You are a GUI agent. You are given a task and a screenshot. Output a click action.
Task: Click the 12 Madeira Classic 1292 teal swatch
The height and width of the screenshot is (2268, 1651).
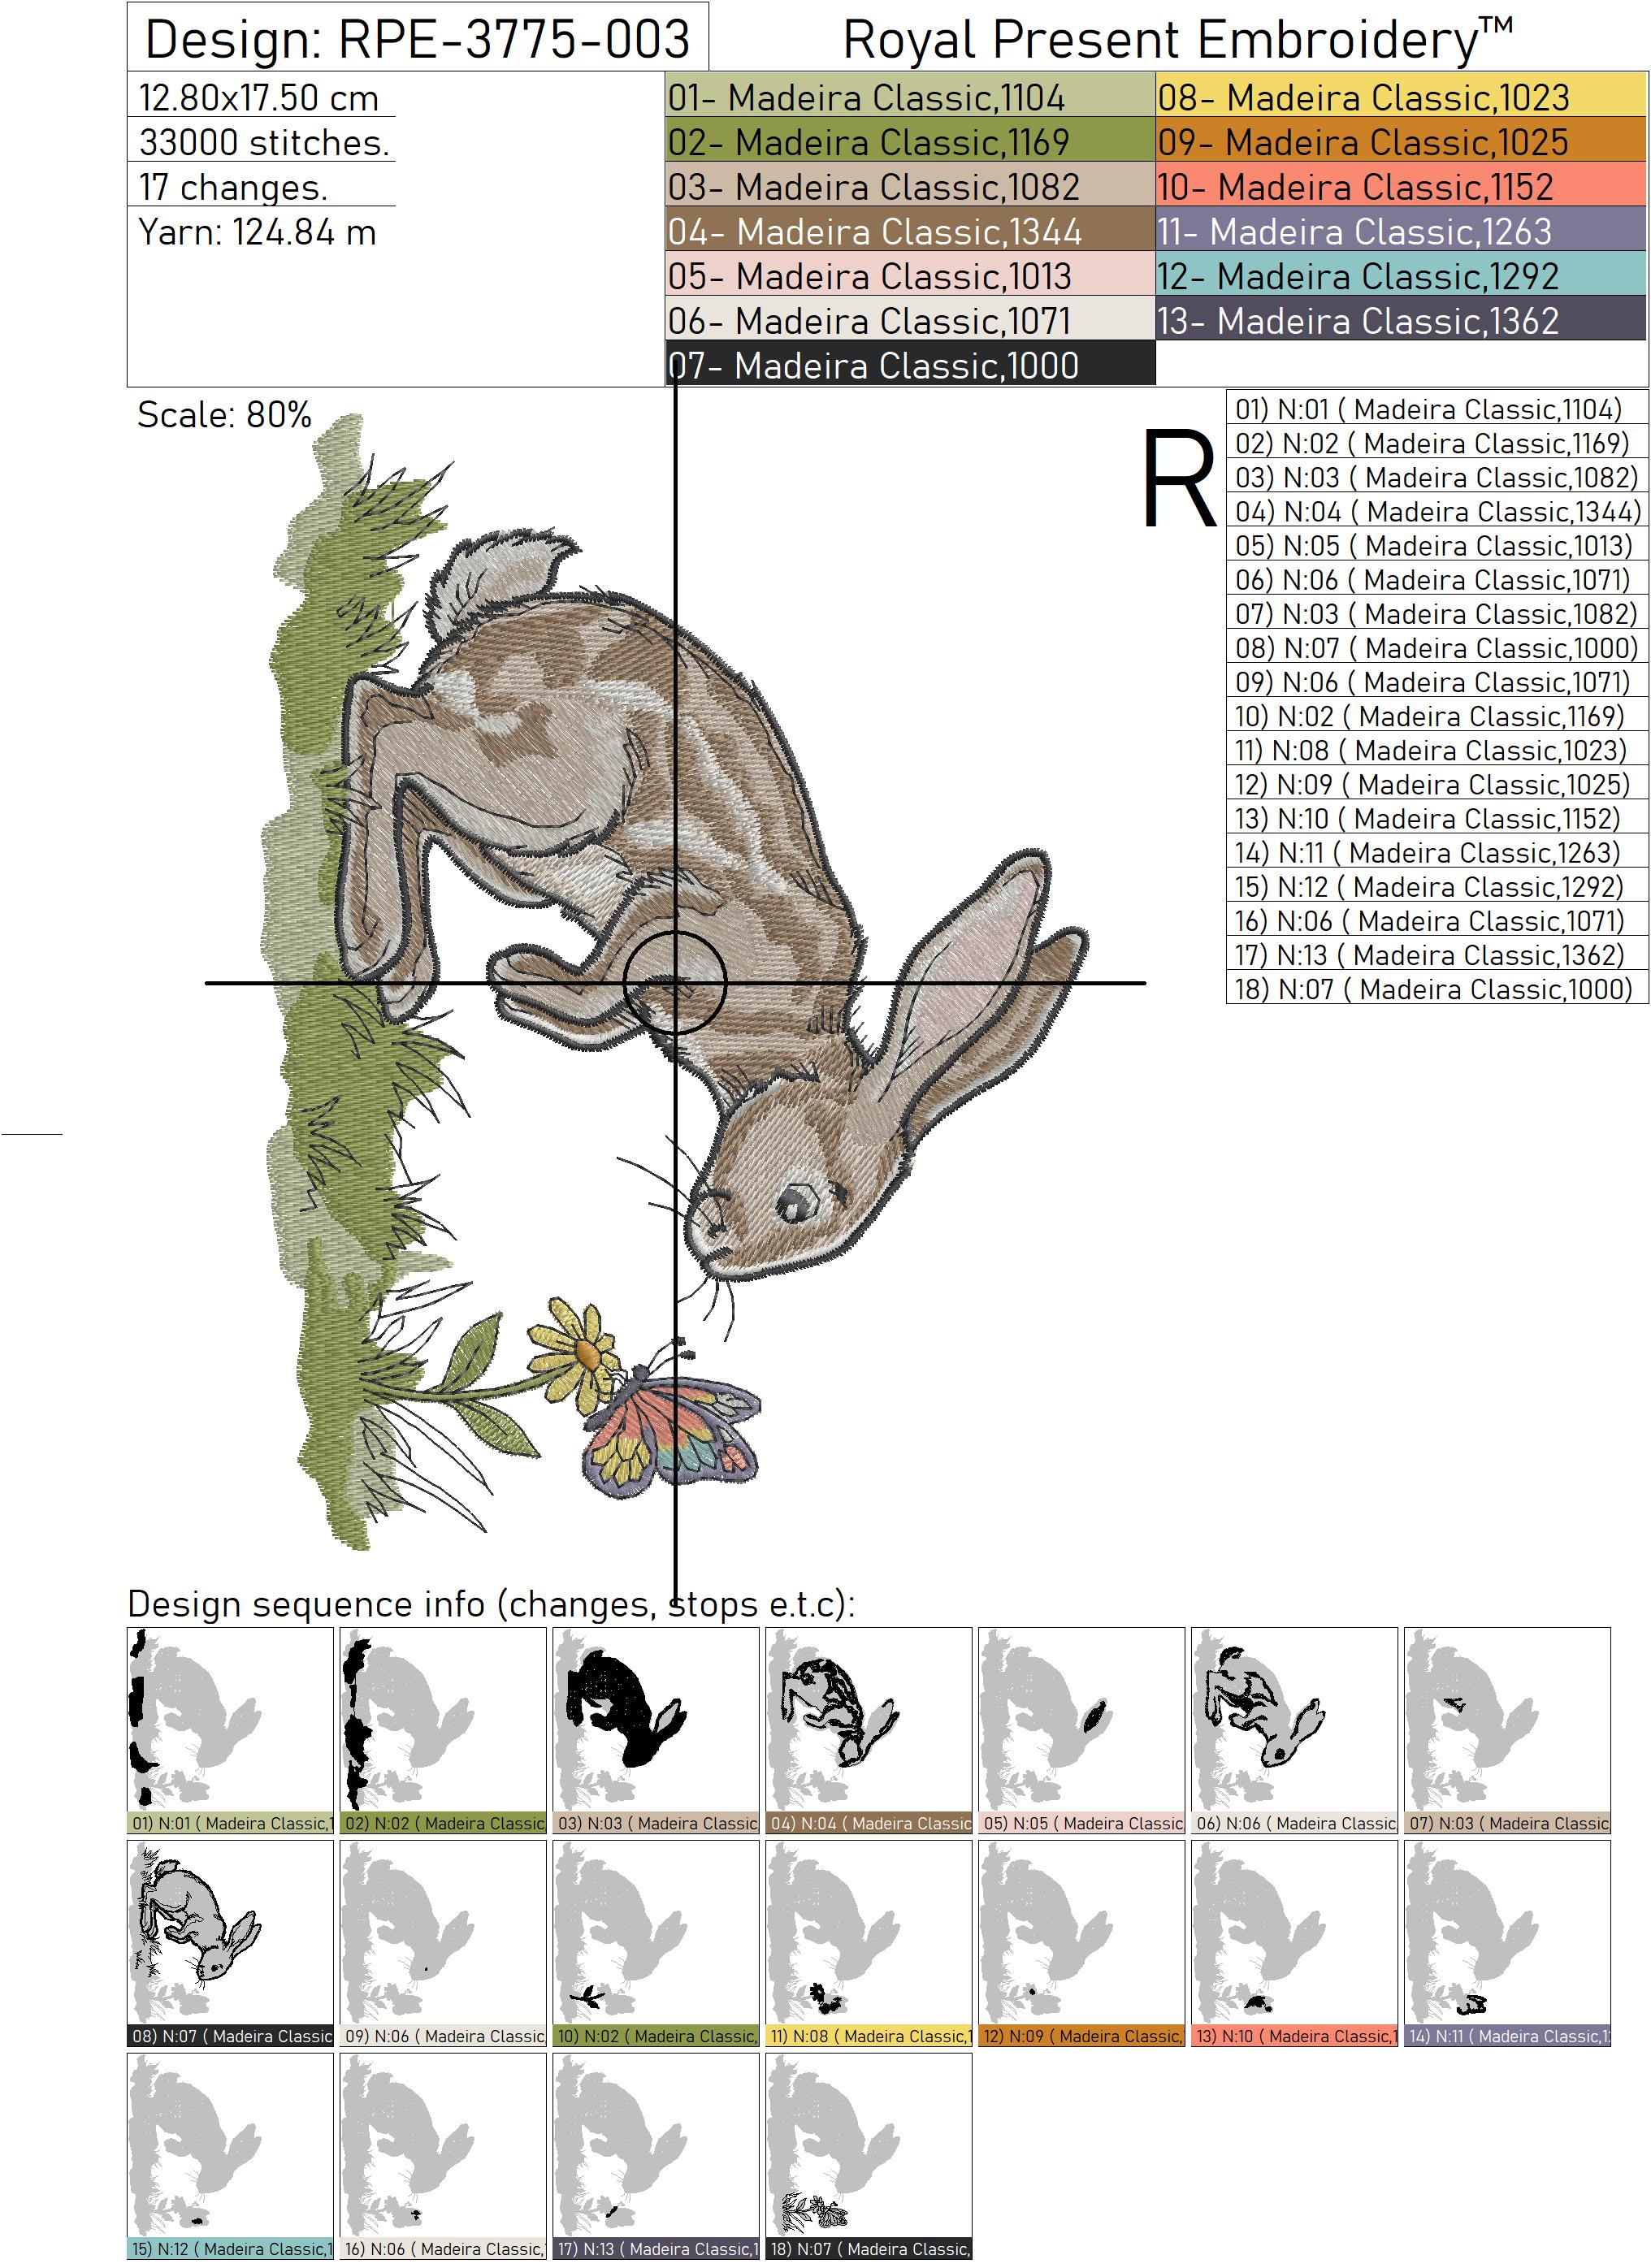(1400, 276)
